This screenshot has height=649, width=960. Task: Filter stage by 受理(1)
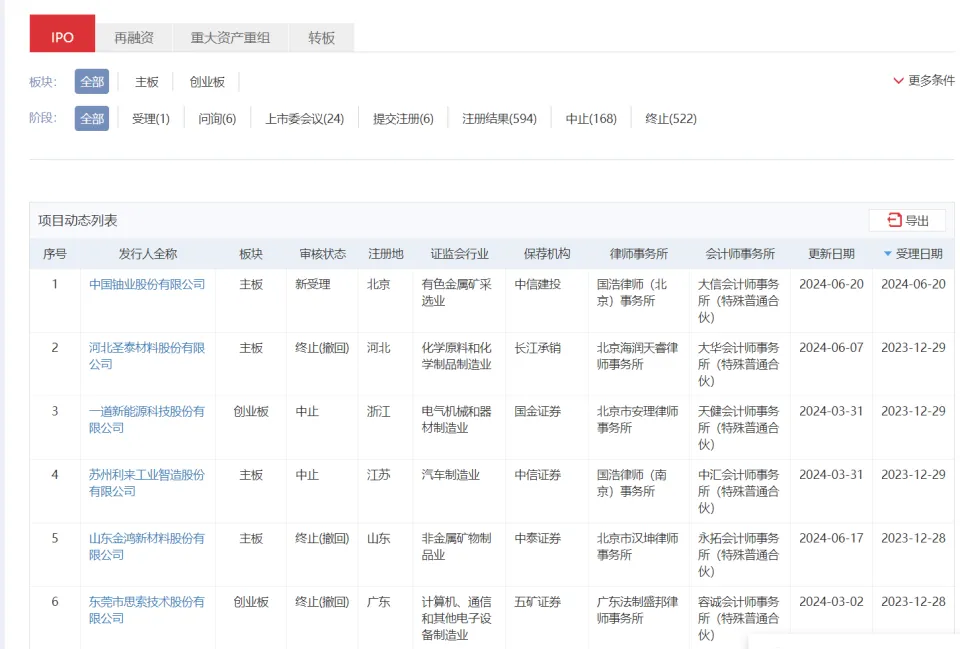(151, 119)
